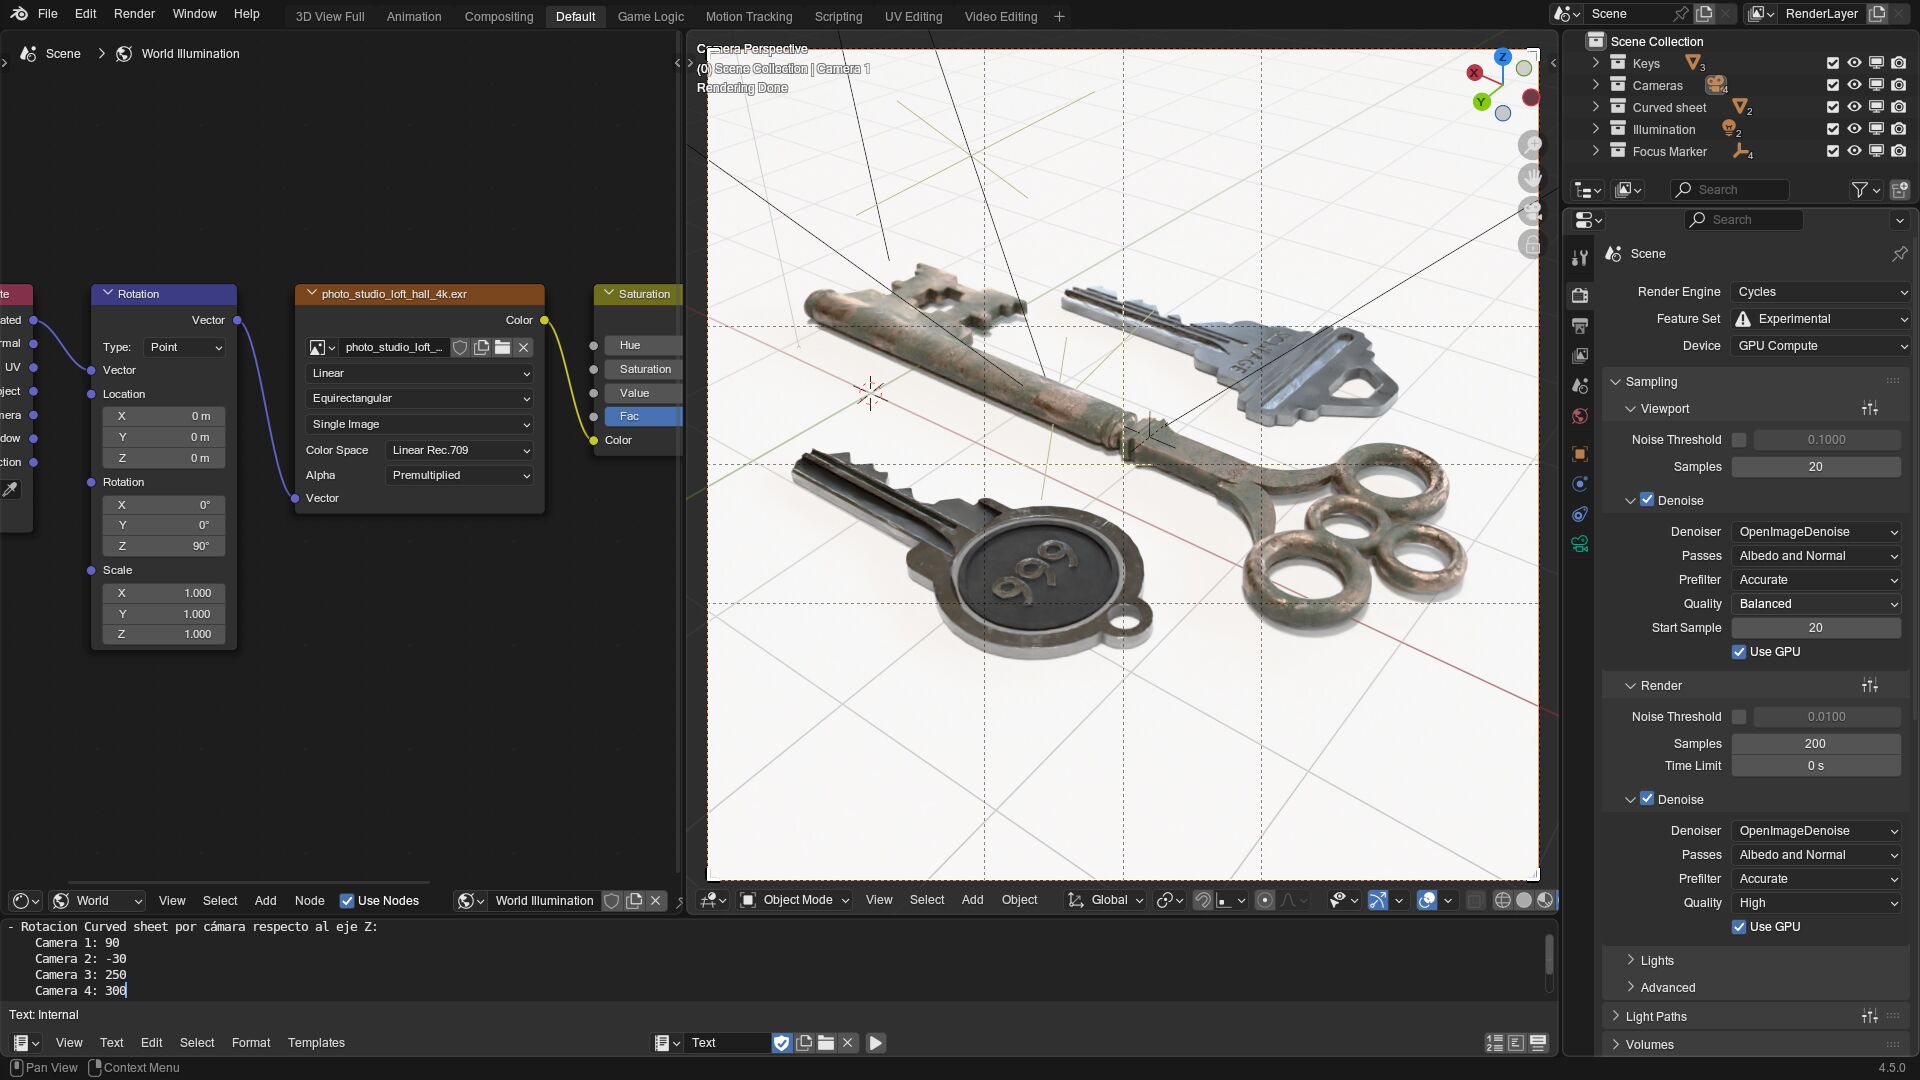Switch to solid viewport shading
Viewport: 1920px width, 1080px height.
tap(1524, 900)
